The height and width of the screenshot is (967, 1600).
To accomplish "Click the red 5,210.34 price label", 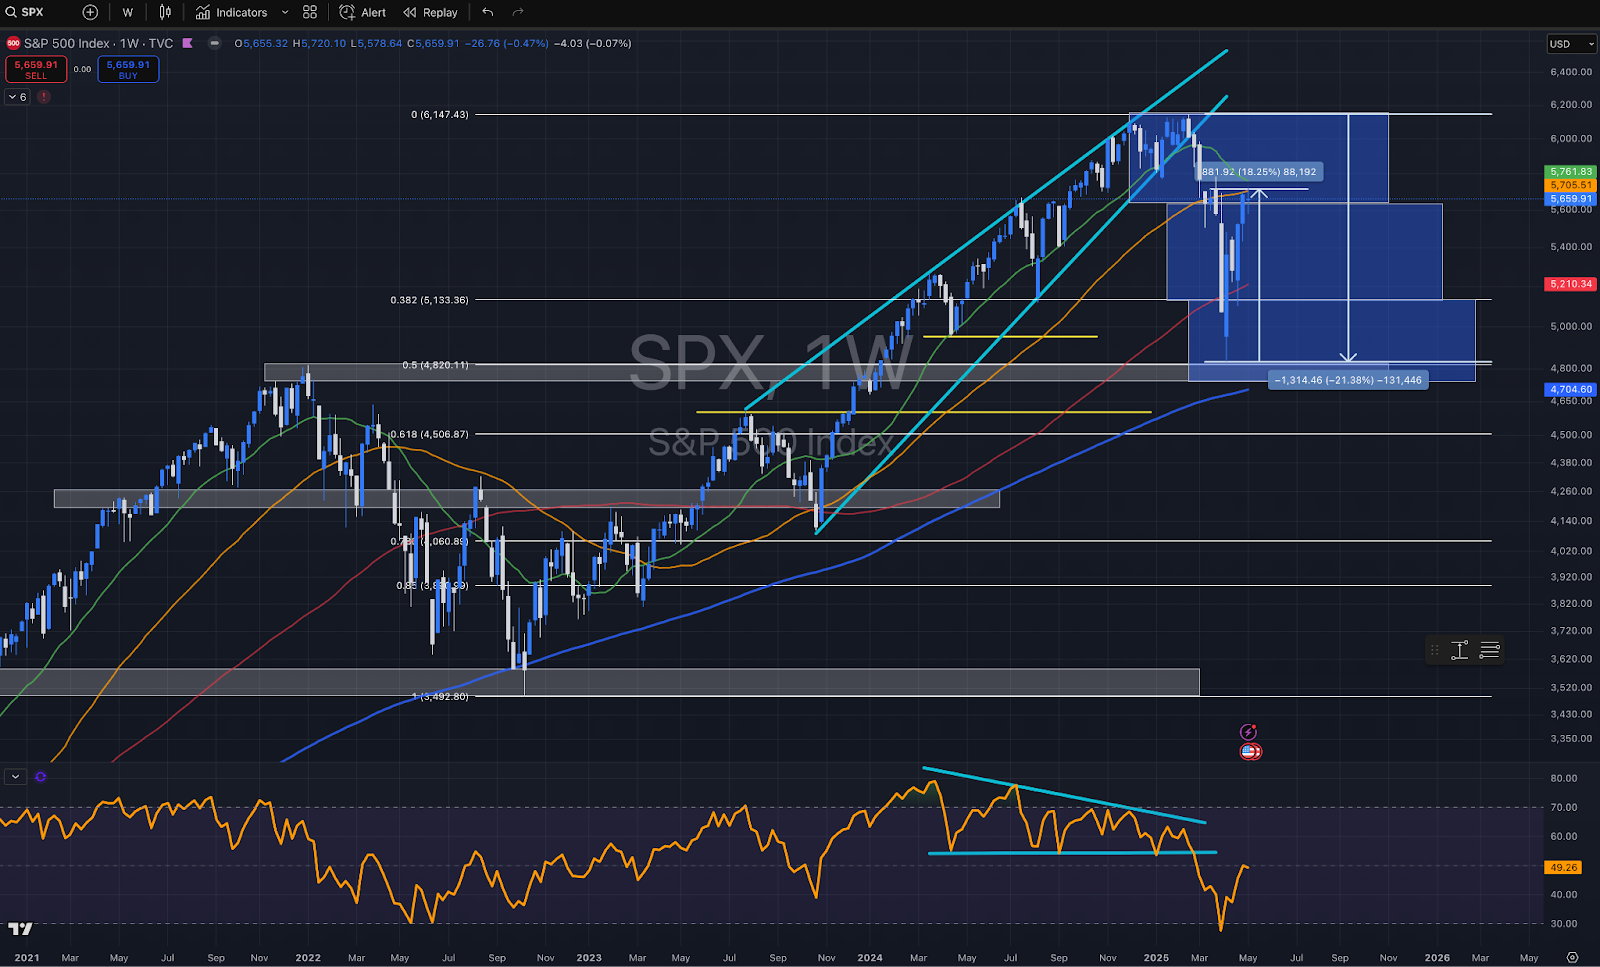I will [x=1571, y=284].
